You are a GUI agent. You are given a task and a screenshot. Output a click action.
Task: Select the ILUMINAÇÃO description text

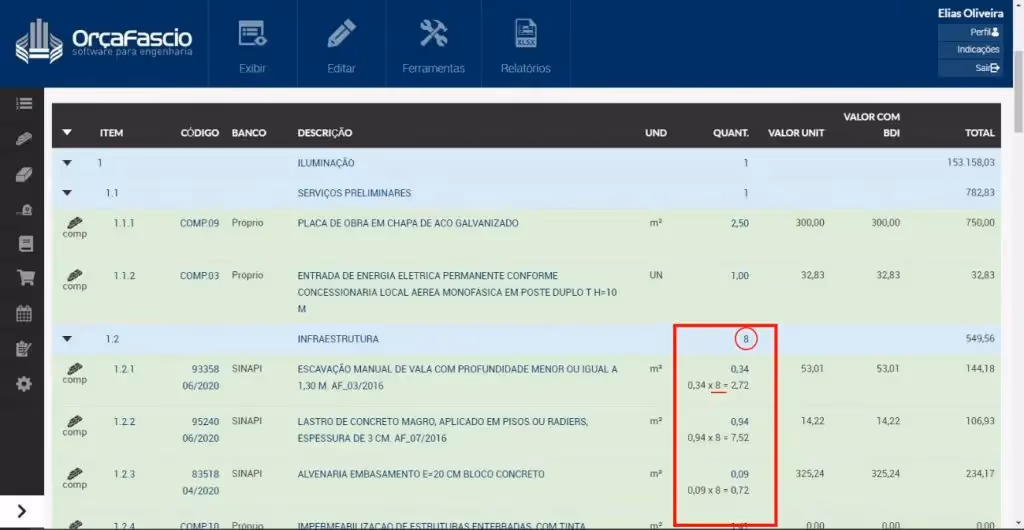click(x=326, y=163)
